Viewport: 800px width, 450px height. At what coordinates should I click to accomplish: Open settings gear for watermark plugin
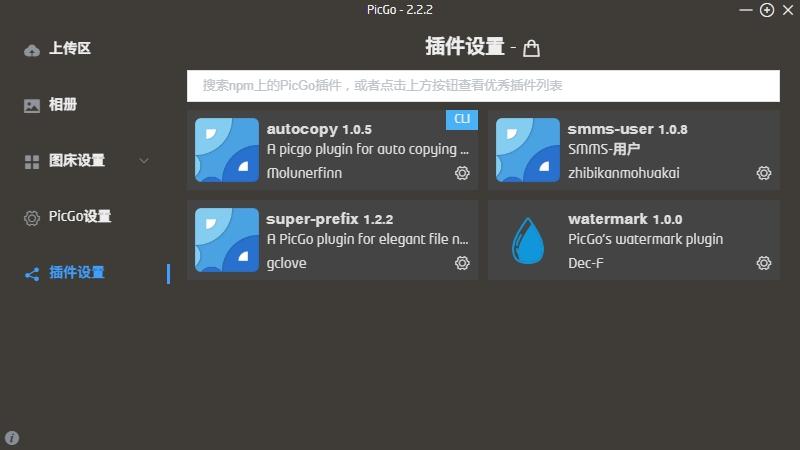click(764, 263)
